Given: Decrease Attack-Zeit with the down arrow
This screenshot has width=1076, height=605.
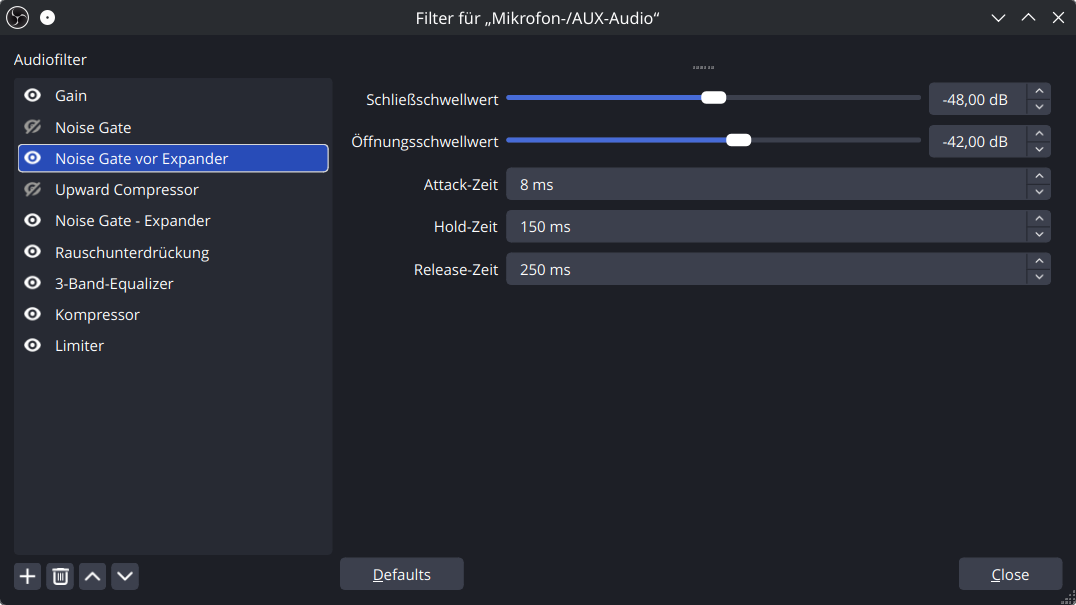Looking at the screenshot, I should [x=1039, y=192].
